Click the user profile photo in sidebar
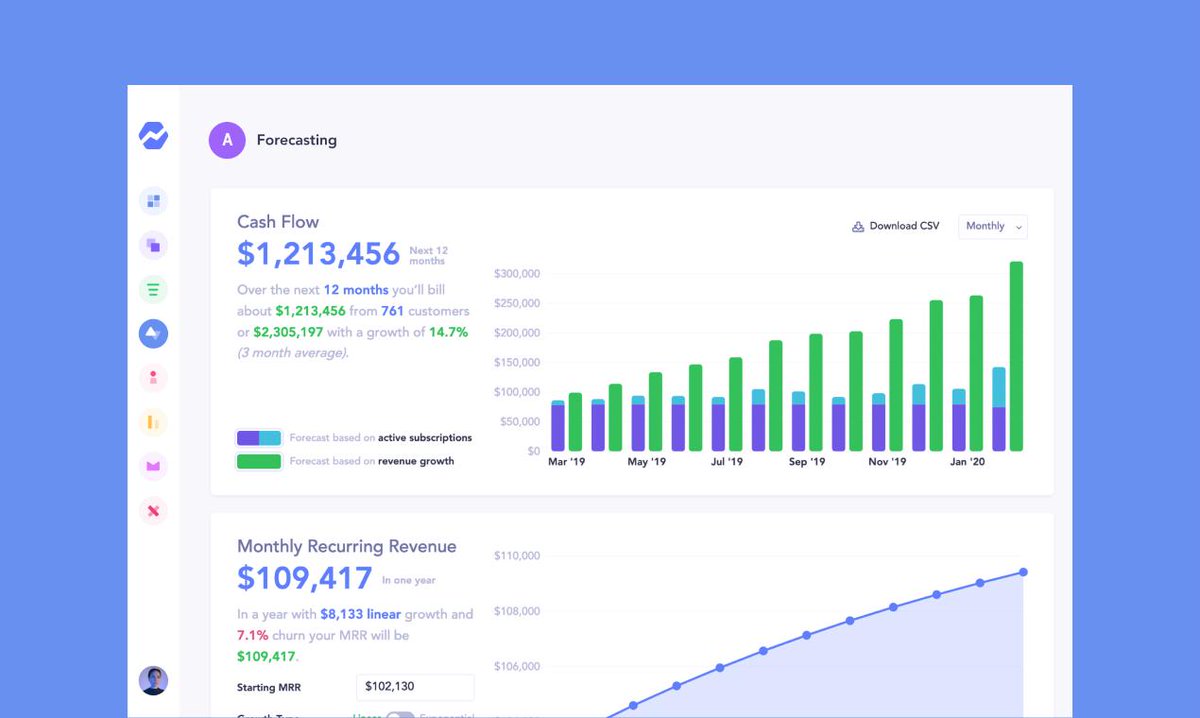 (153, 681)
